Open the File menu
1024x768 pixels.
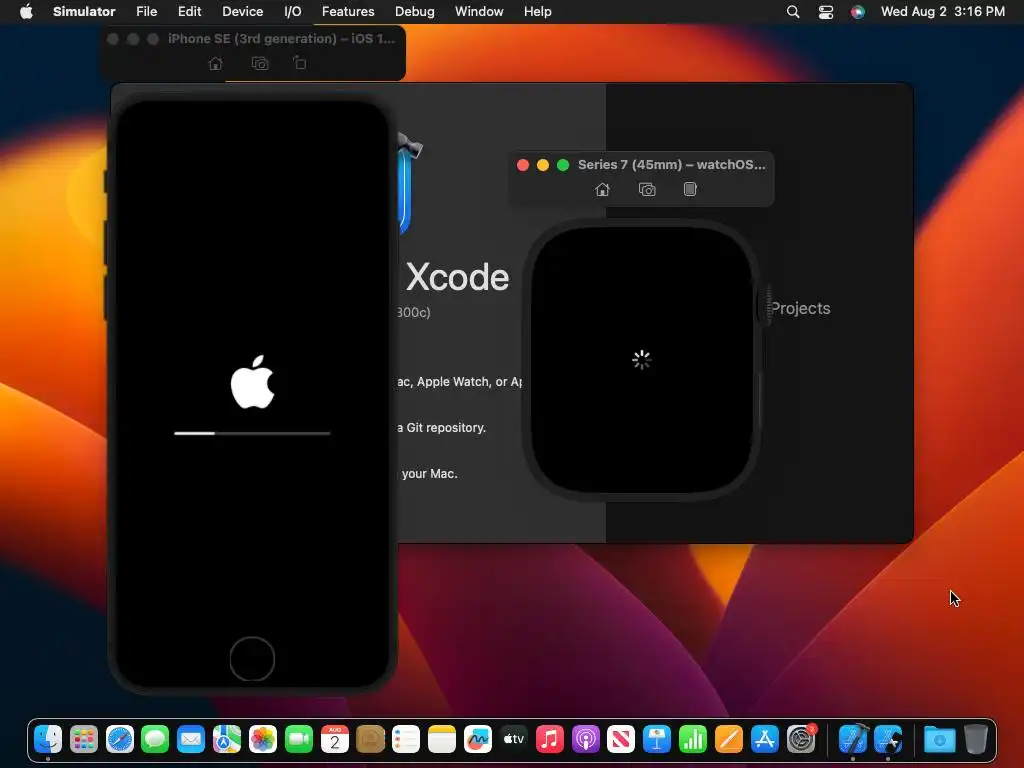pos(146,12)
